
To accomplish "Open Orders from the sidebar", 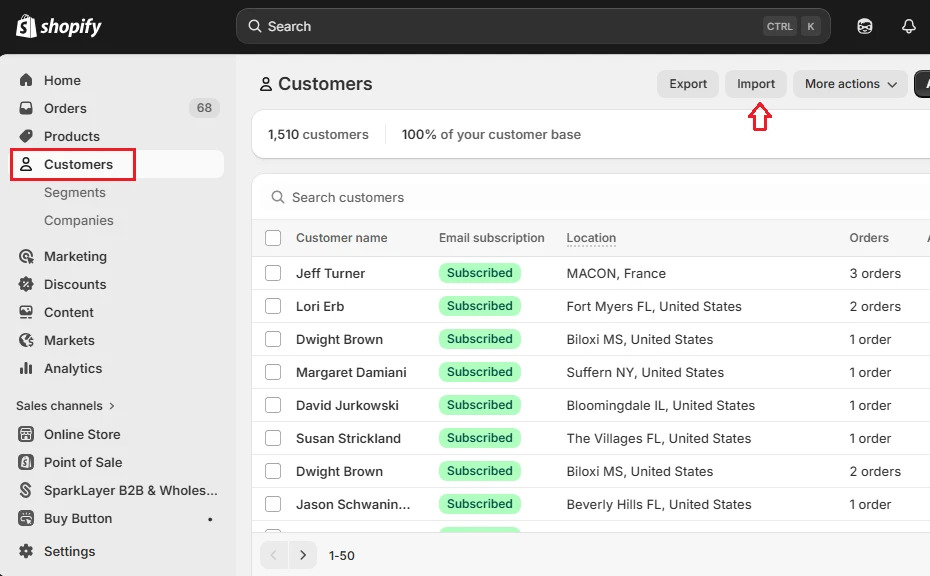I will click(x=63, y=108).
